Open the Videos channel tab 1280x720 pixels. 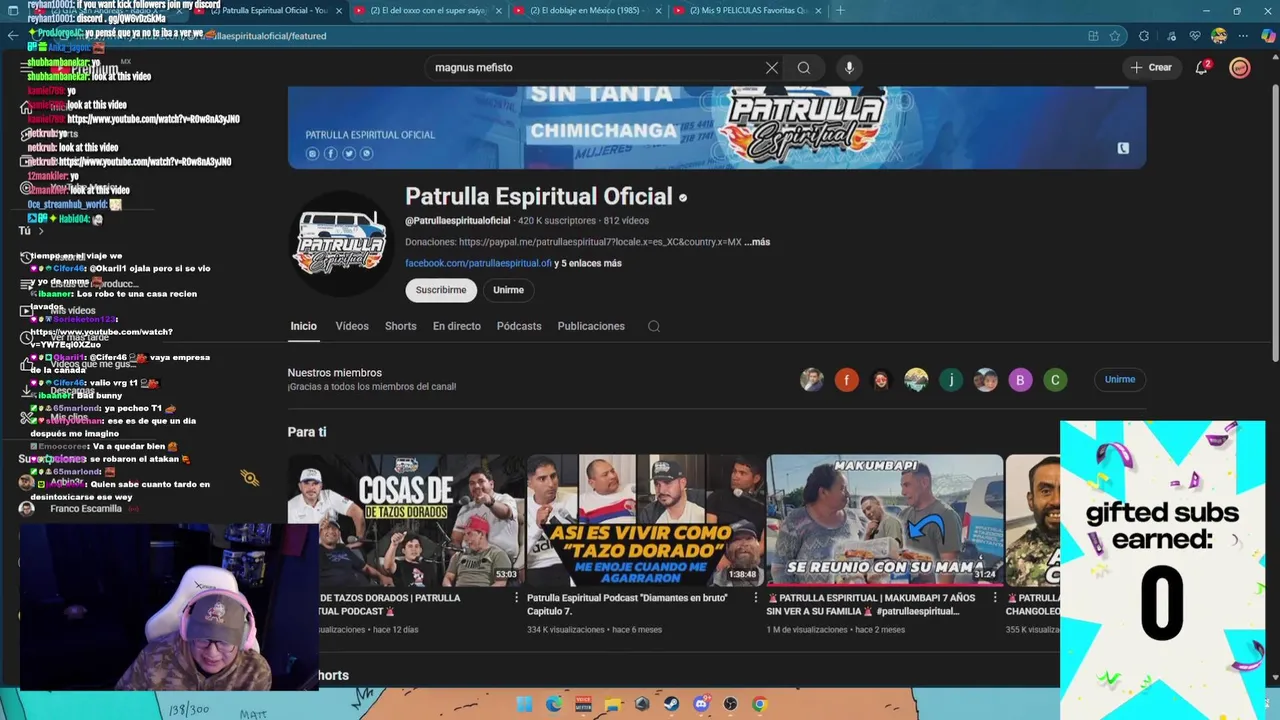pos(352,326)
